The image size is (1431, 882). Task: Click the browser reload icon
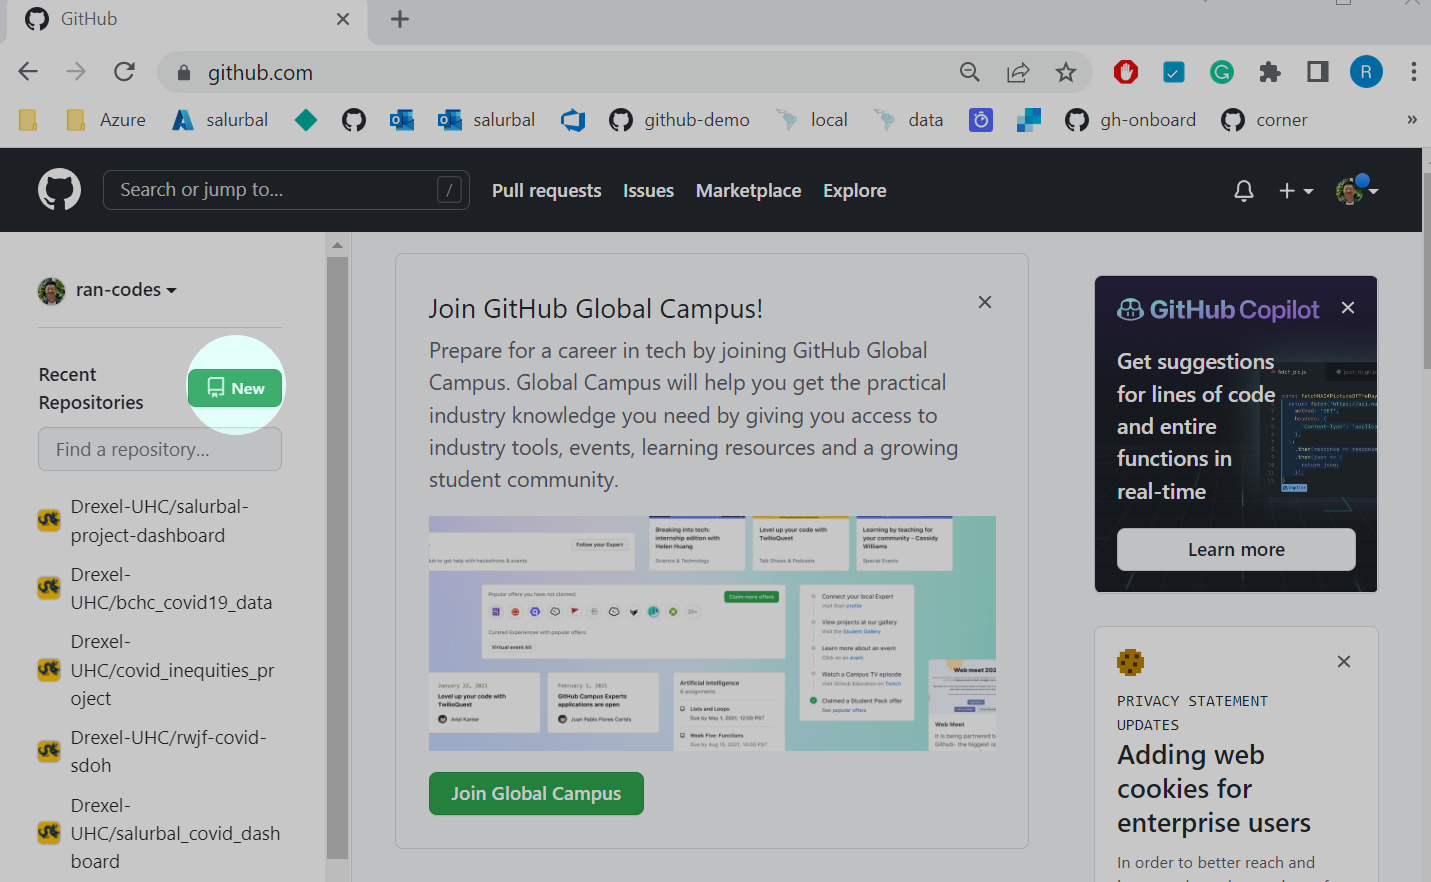(x=124, y=72)
